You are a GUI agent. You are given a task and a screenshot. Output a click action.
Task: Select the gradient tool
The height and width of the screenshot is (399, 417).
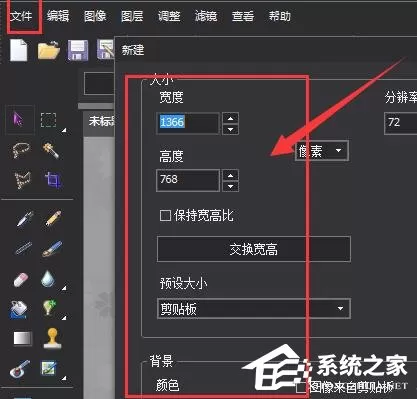[23, 338]
